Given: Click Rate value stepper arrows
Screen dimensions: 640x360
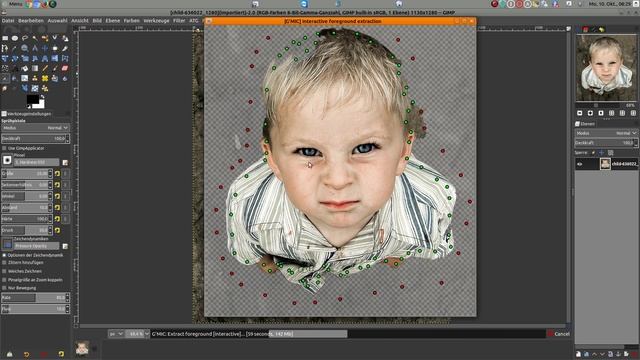Looking at the screenshot, I should (67, 298).
